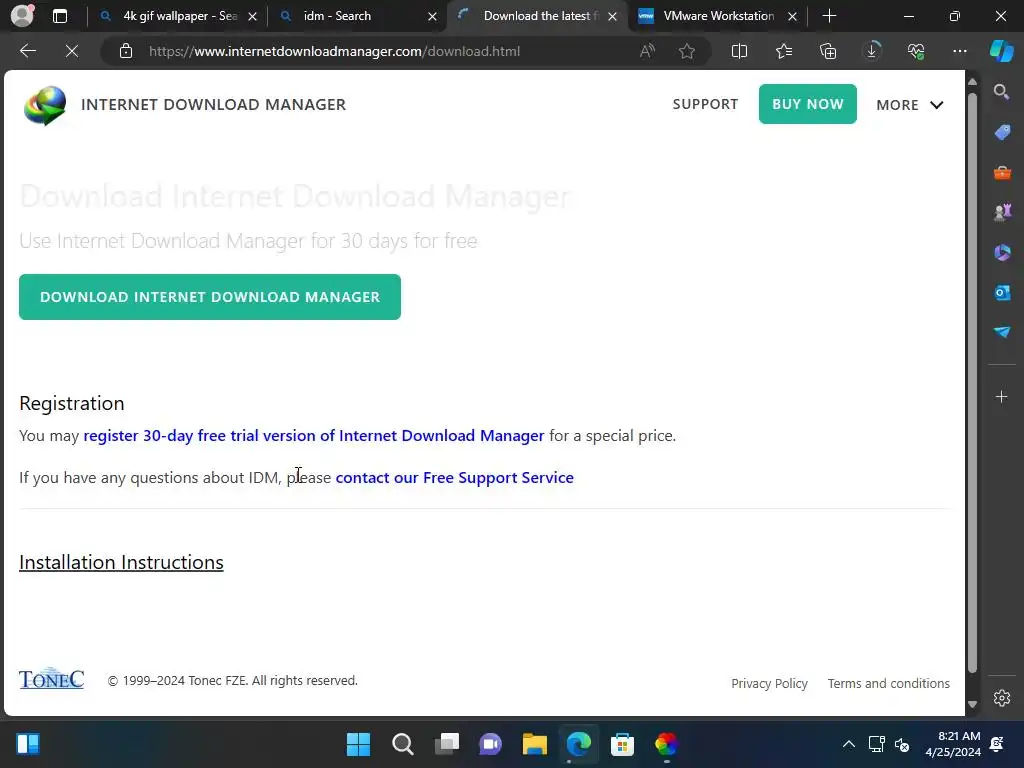The height and width of the screenshot is (768, 1024).
Task: Click the IDM logo in page header
Action: click(x=45, y=105)
